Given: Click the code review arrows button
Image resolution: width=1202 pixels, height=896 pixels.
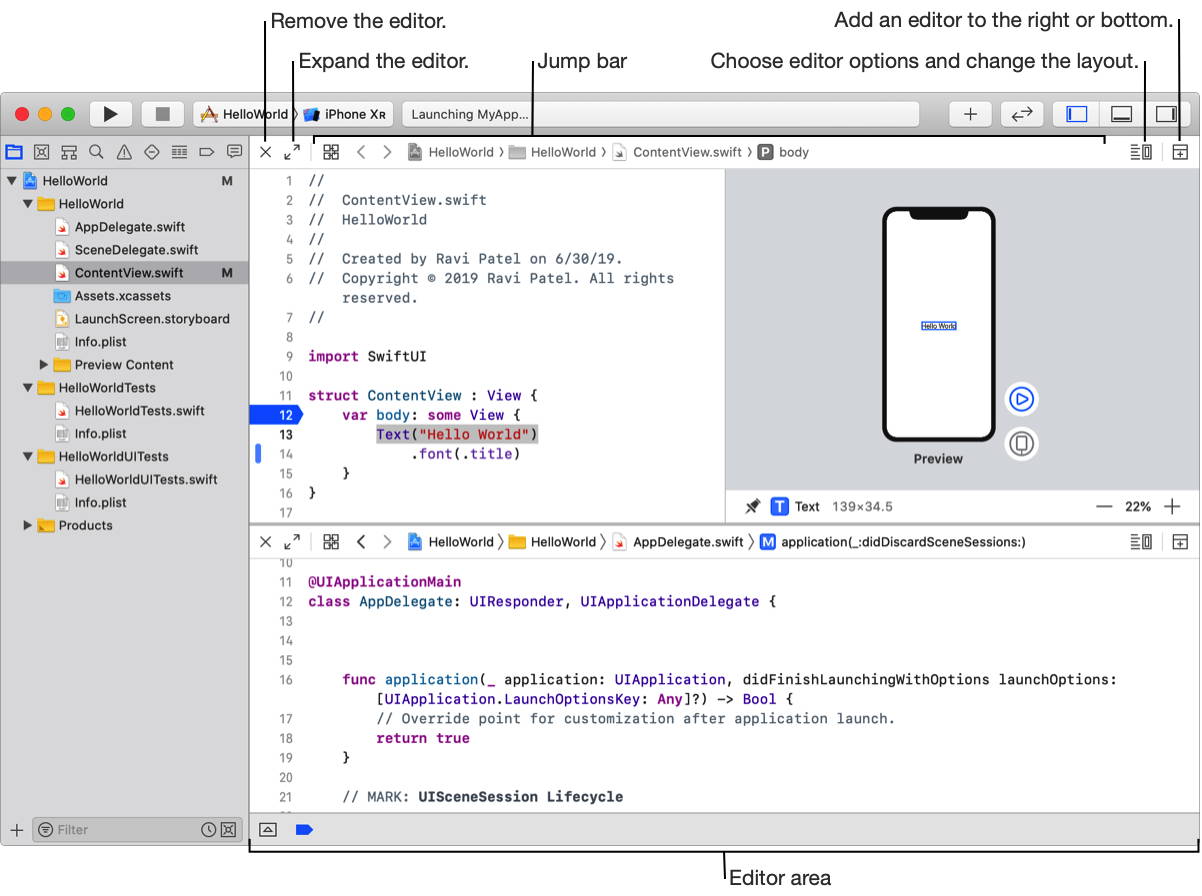Looking at the screenshot, I should point(1022,114).
